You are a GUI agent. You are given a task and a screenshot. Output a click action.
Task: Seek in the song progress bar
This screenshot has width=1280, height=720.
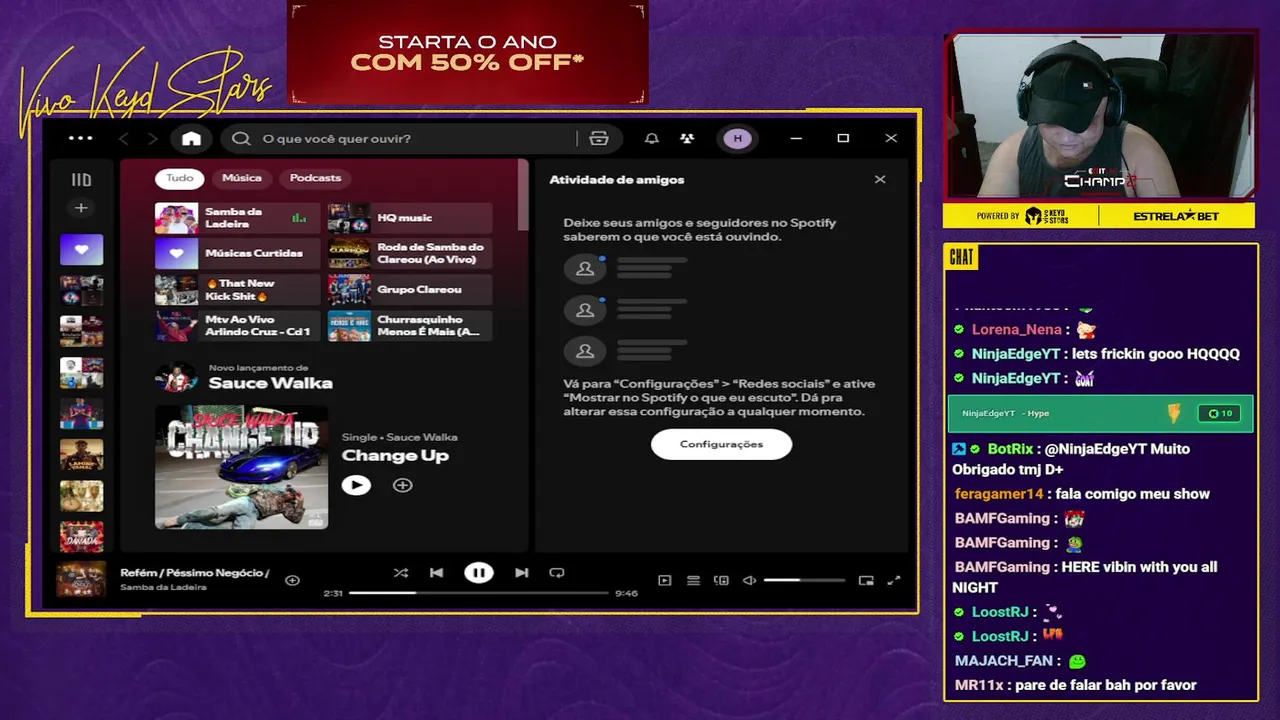pyautogui.click(x=478, y=593)
